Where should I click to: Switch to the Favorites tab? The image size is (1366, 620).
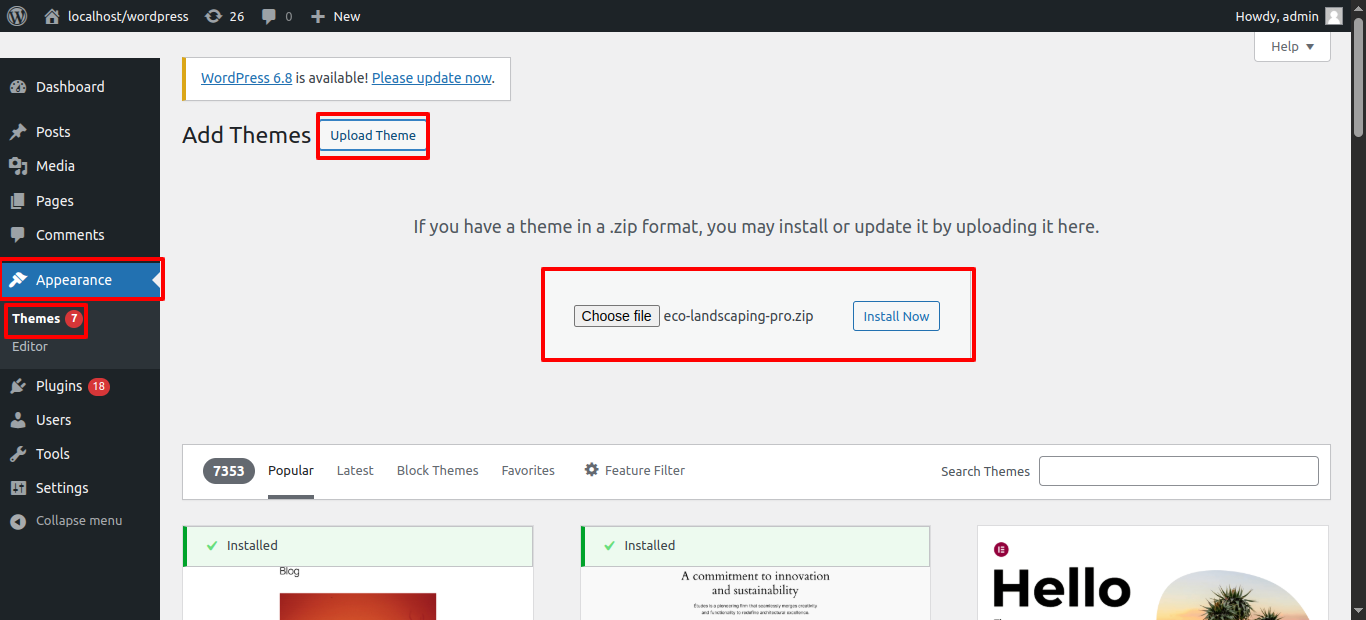[528, 471]
